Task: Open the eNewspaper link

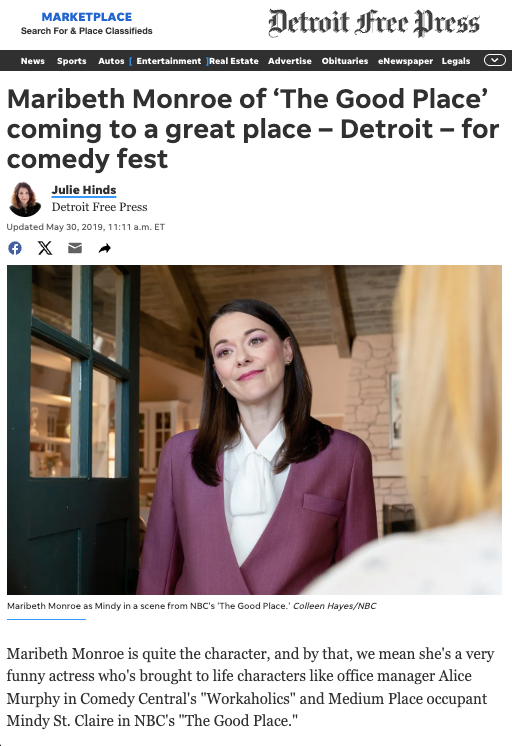Action: [x=405, y=61]
